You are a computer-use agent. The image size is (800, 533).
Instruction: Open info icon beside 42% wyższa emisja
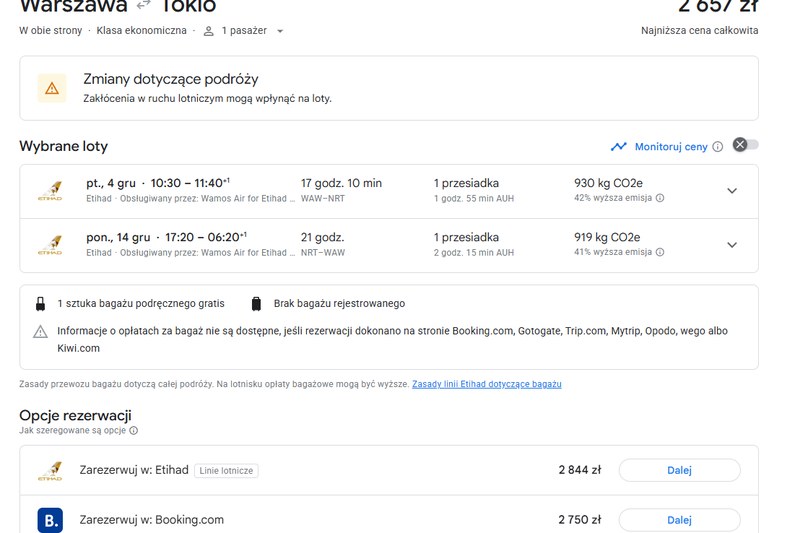[660, 198]
